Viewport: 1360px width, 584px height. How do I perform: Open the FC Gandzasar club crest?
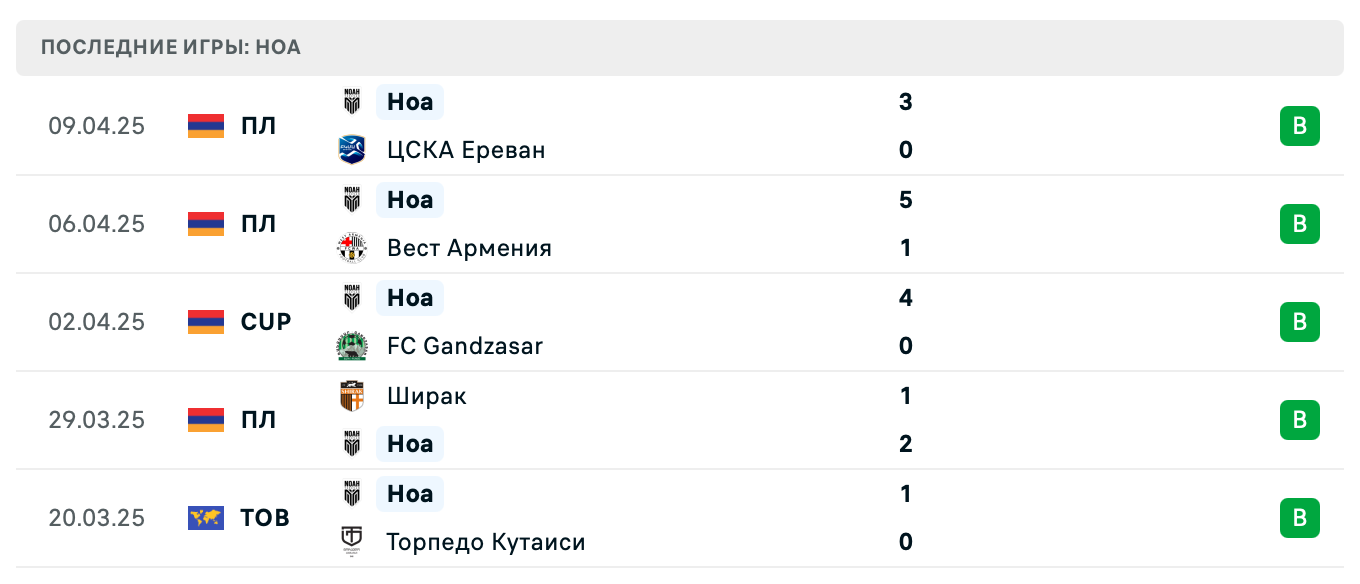[x=351, y=345]
